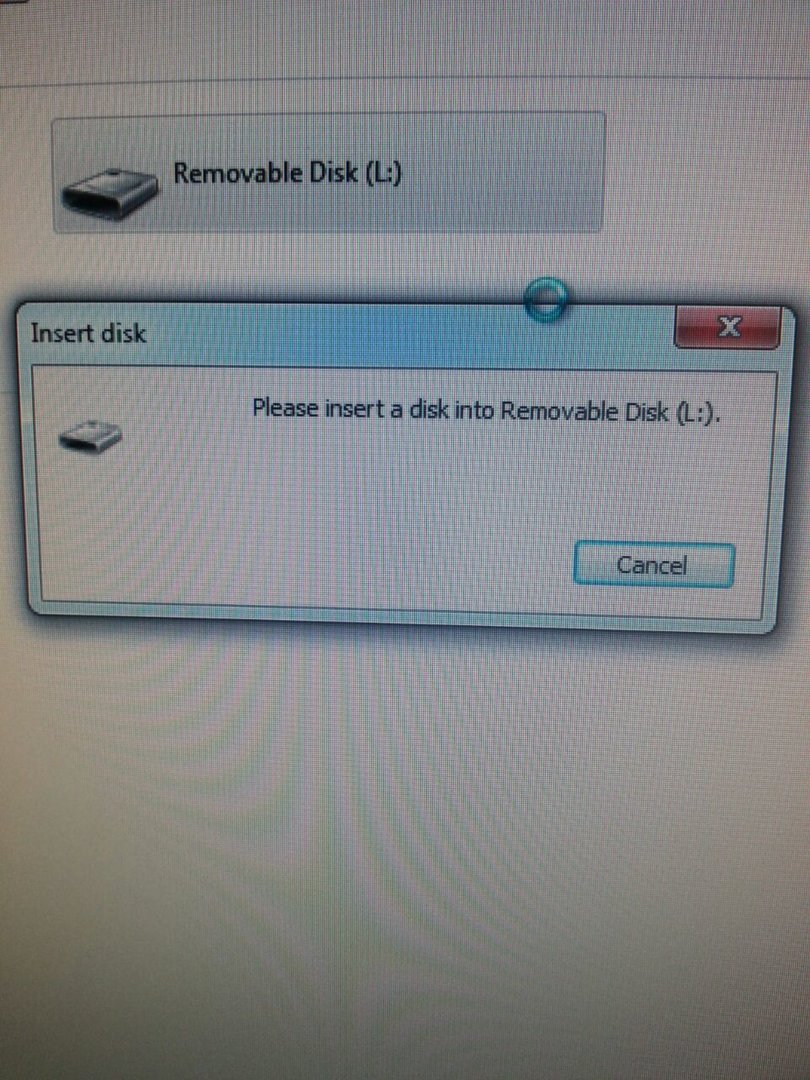The width and height of the screenshot is (810, 1080).
Task: Close the Insert disk dialog with the red X
Action: [728, 327]
